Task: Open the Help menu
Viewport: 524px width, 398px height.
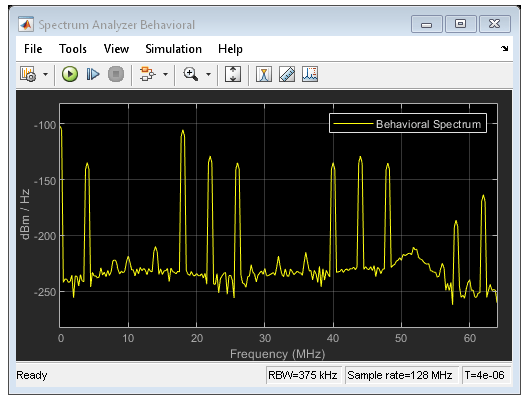Action: point(230,49)
